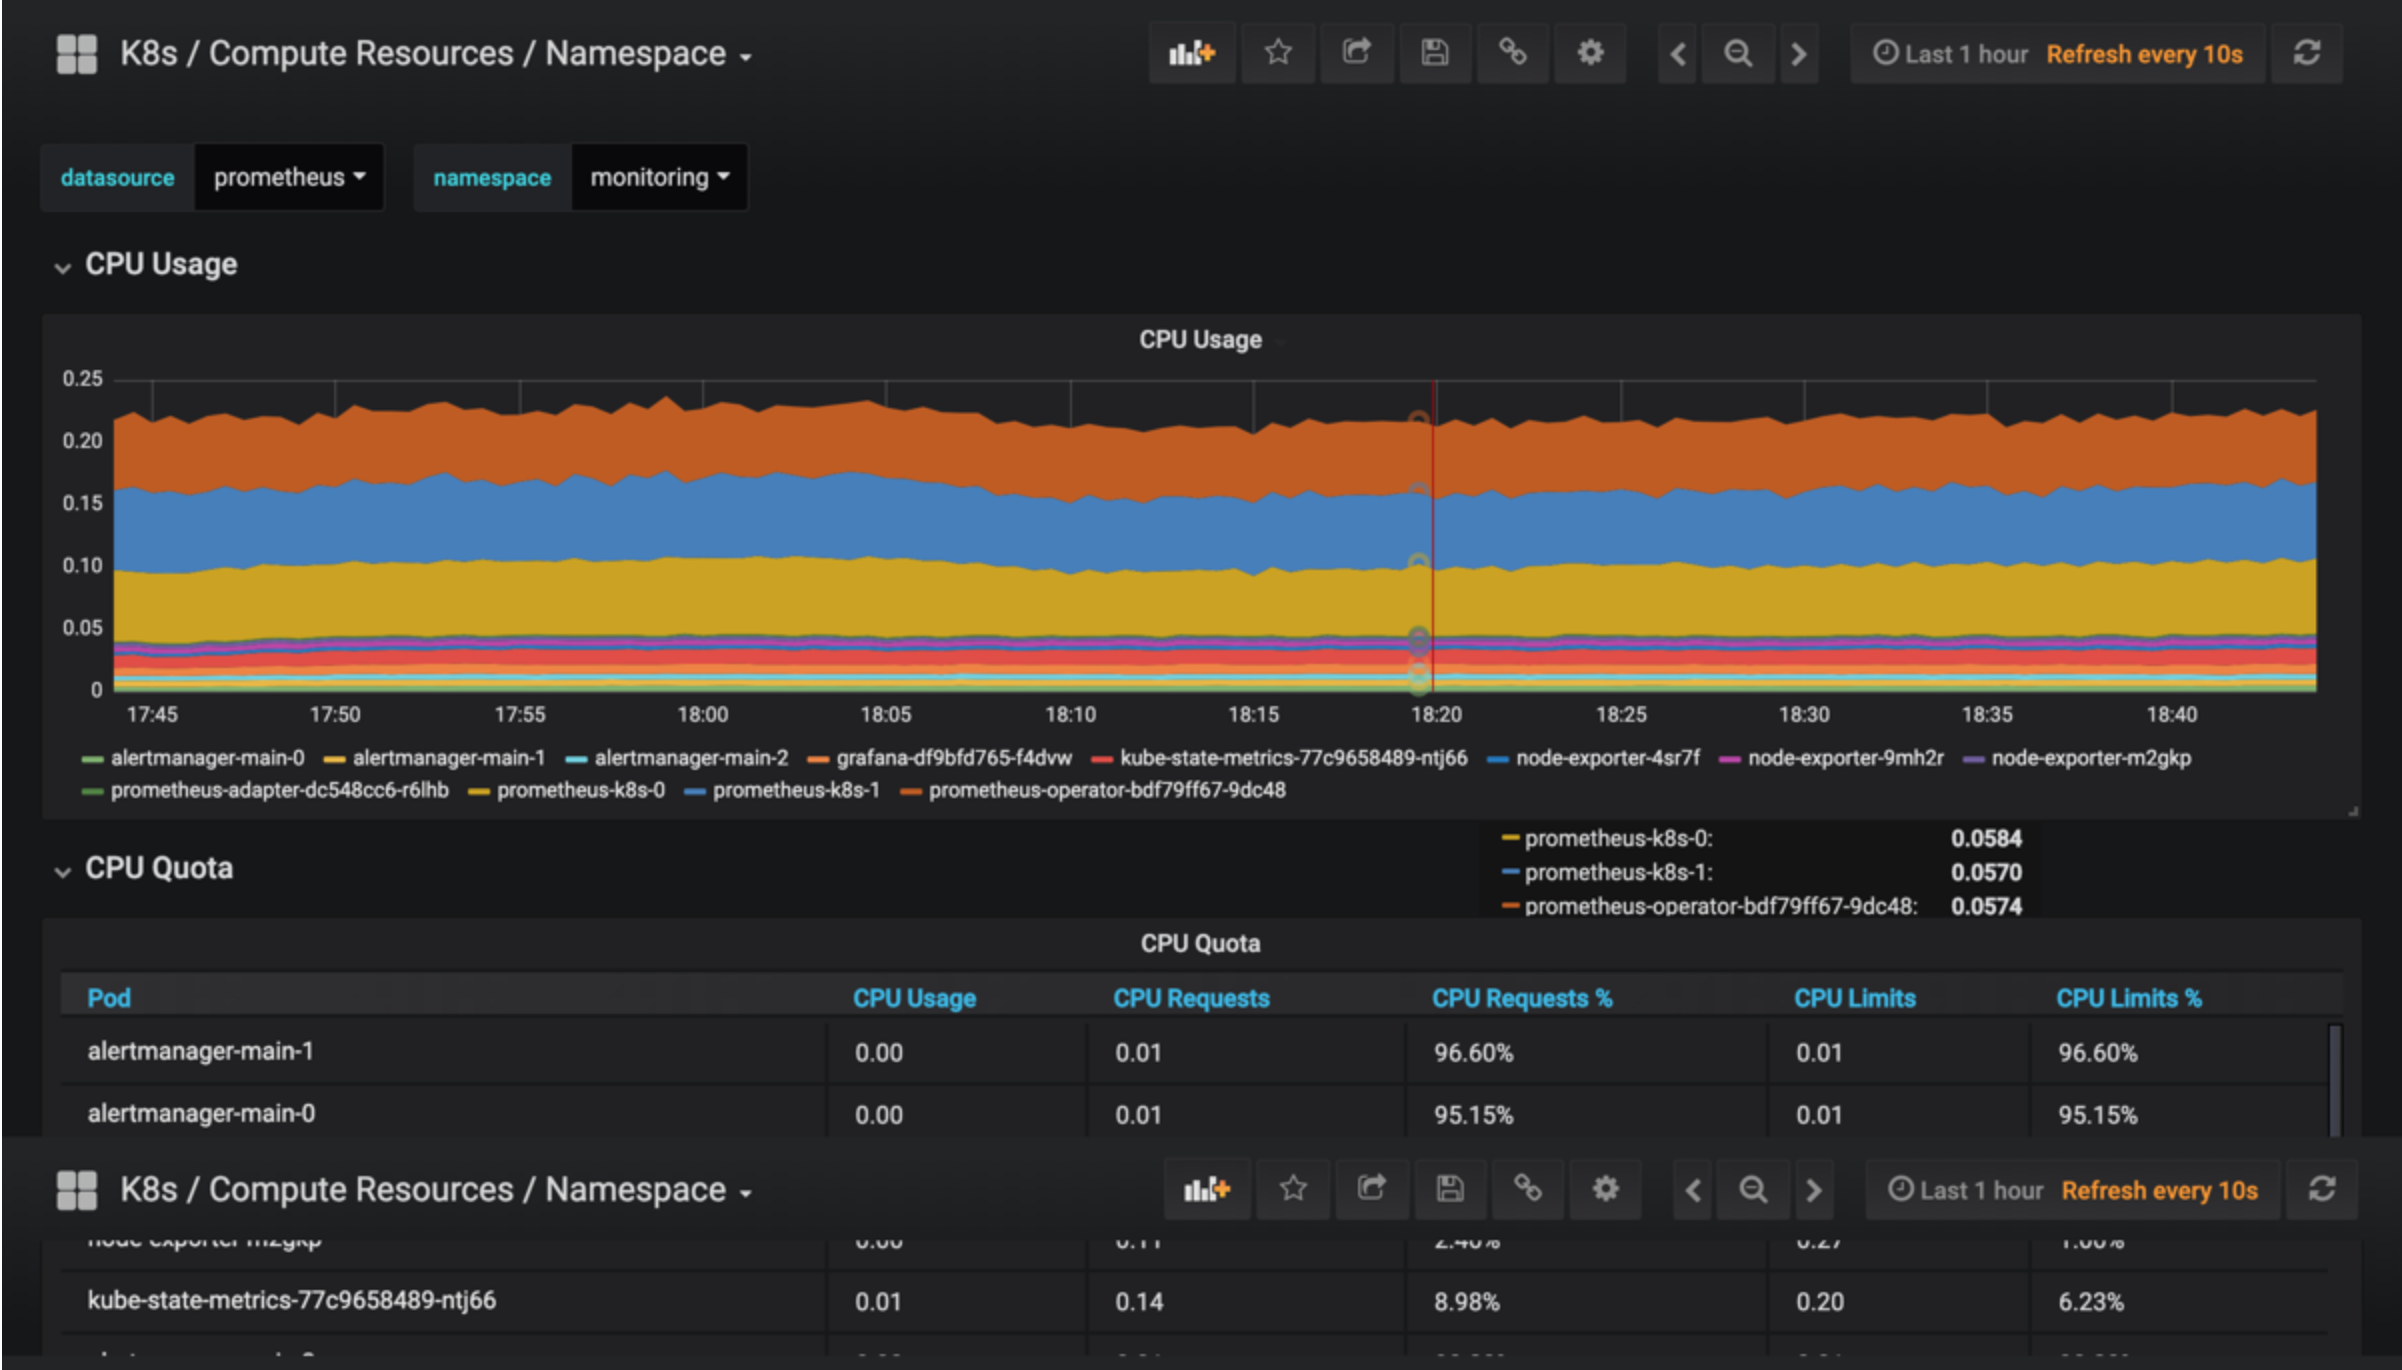Open the CPU Quota panel title menu
The image size is (2402, 1370).
pos(1200,944)
